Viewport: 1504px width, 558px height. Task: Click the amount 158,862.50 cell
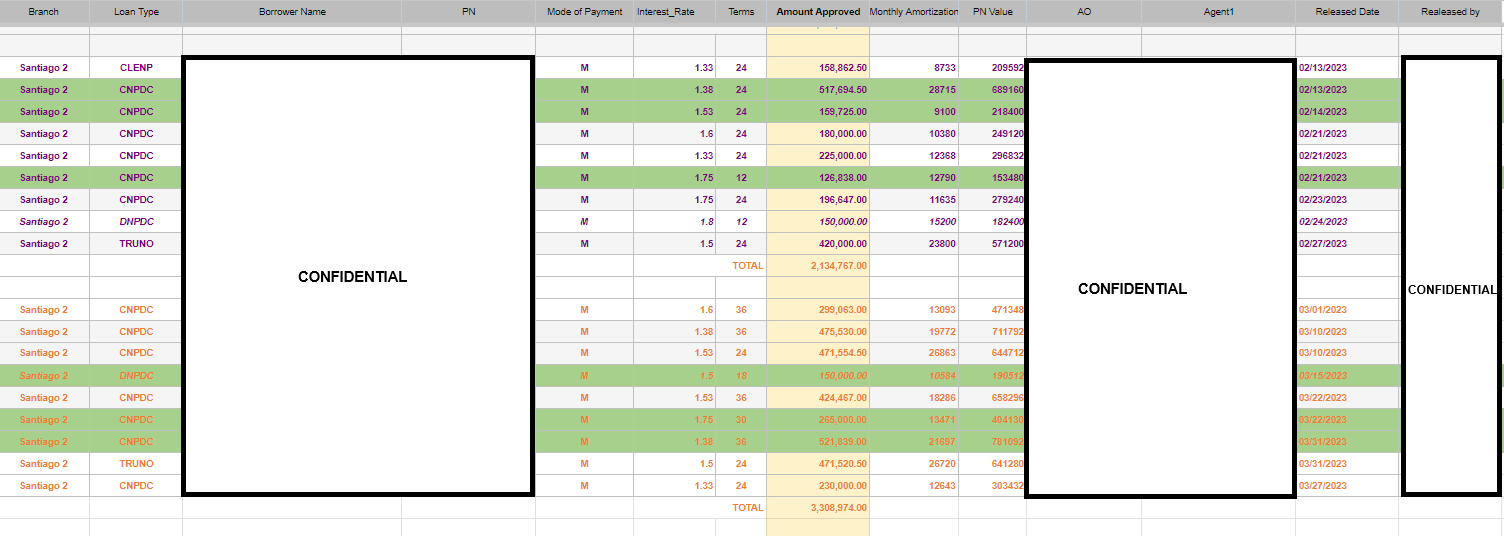point(818,68)
